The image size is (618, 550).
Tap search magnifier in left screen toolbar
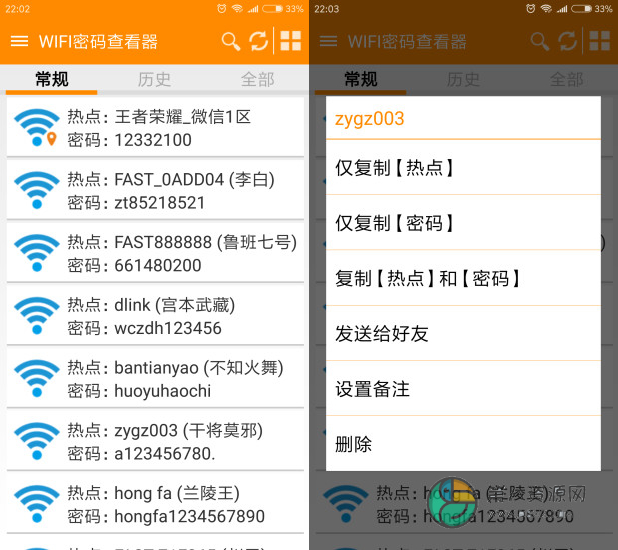(x=231, y=41)
